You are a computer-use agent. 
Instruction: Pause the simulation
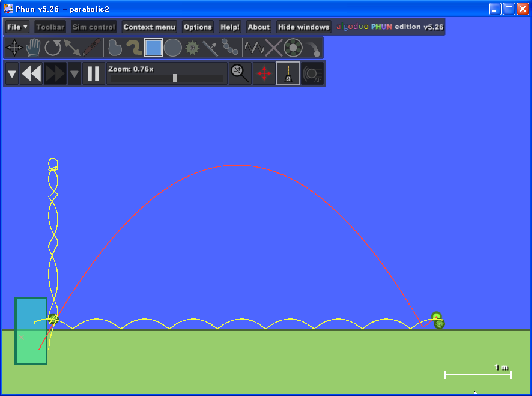tap(93, 73)
